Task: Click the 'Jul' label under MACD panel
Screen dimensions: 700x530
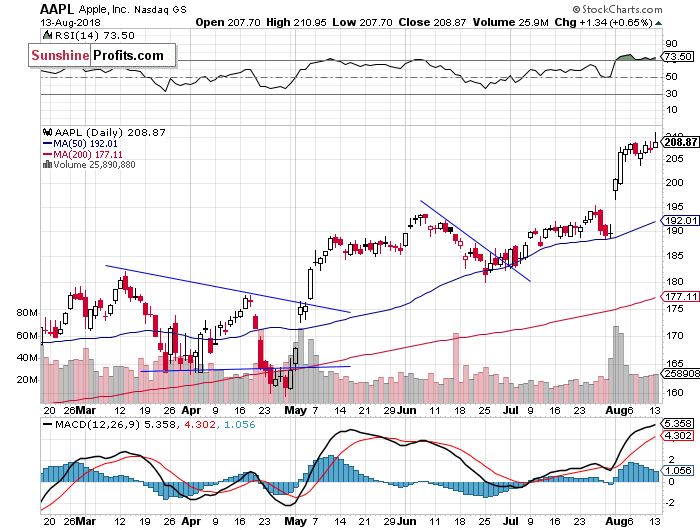Action: (x=510, y=521)
